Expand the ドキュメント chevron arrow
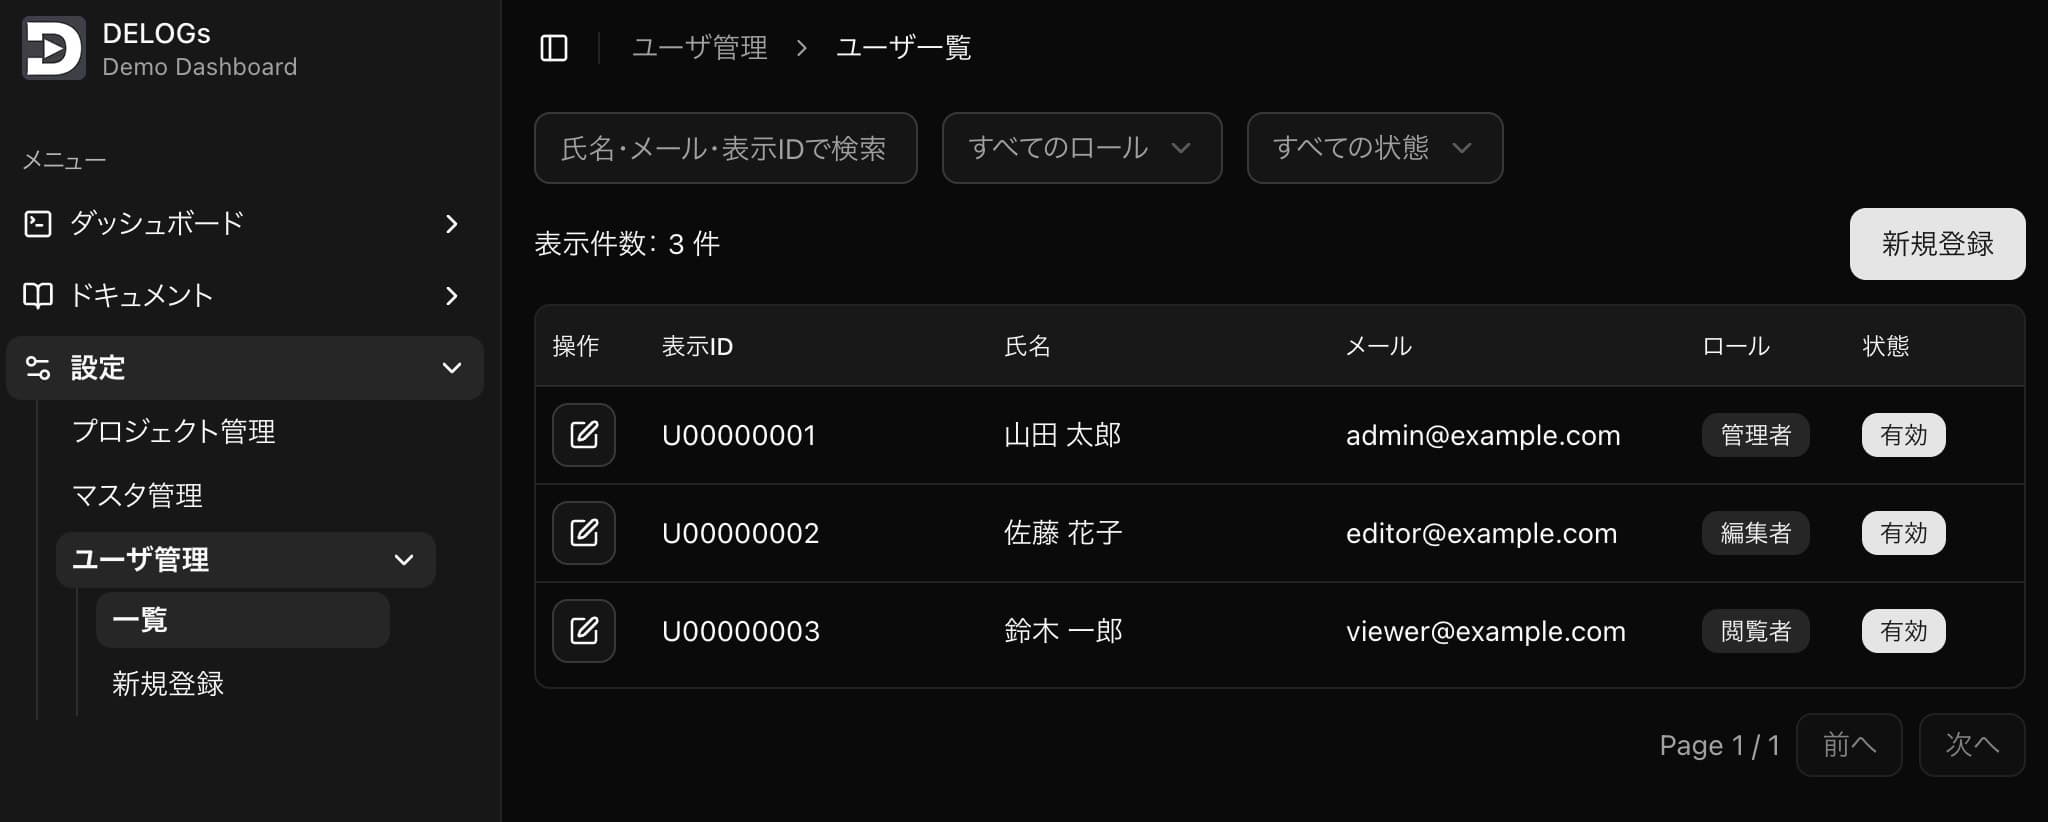This screenshot has height=822, width=2048. [x=452, y=296]
